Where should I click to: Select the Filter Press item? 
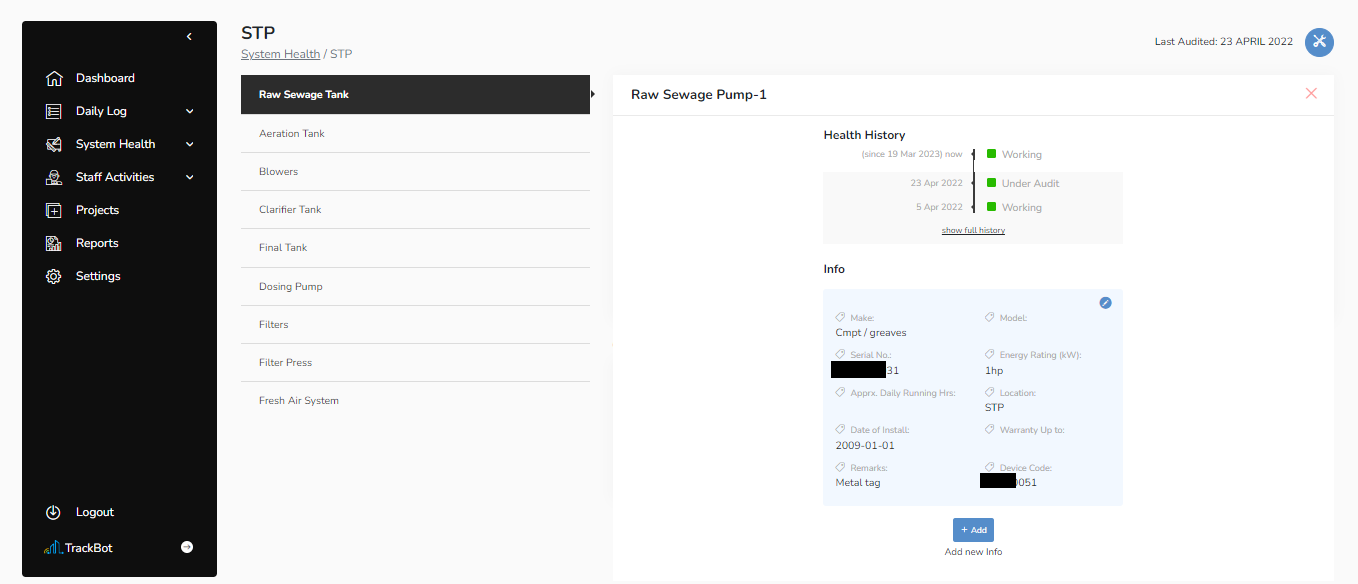(x=286, y=363)
